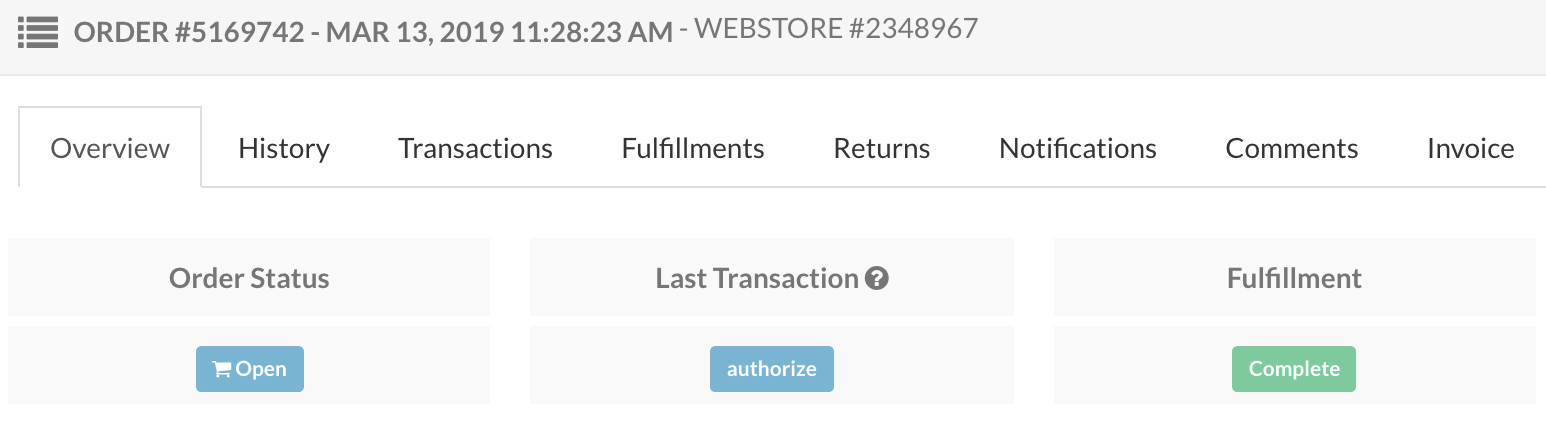Go to the Transactions tab

pos(475,148)
